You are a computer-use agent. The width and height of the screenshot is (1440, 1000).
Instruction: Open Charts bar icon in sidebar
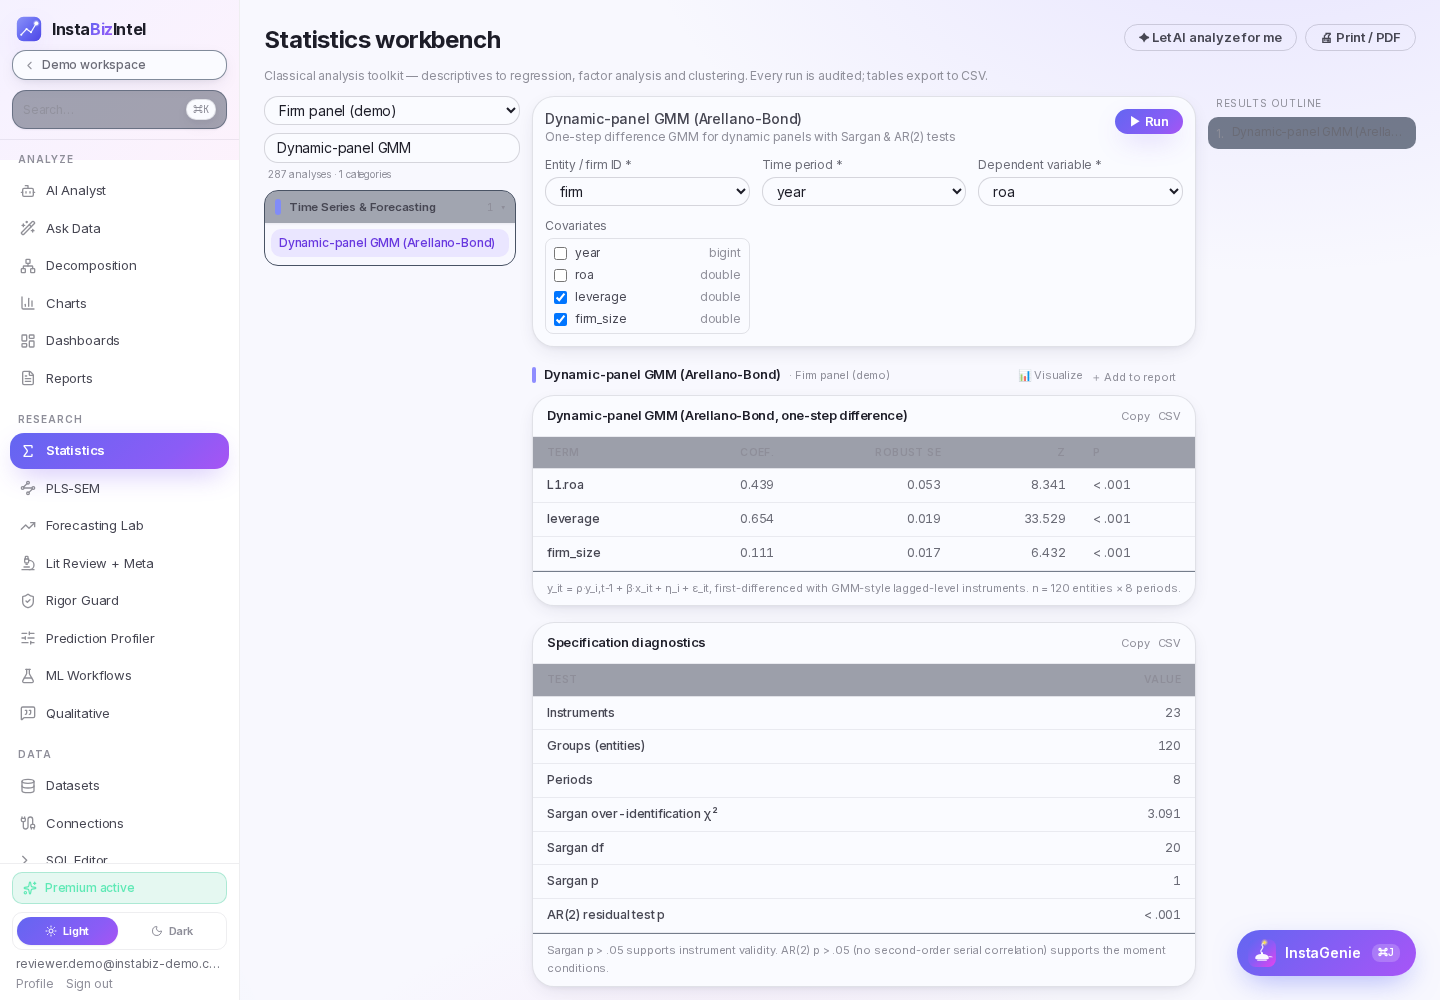point(28,303)
